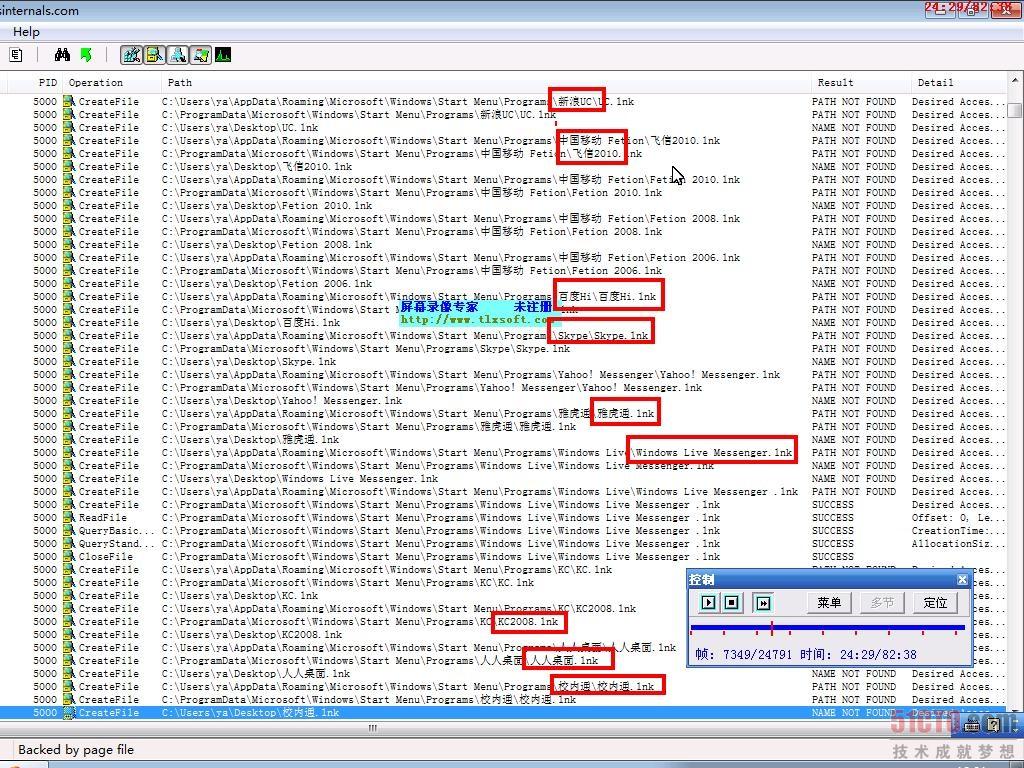Click highlighted path C:\Users\ya\Desktop\校内通.lnk

[250, 712]
